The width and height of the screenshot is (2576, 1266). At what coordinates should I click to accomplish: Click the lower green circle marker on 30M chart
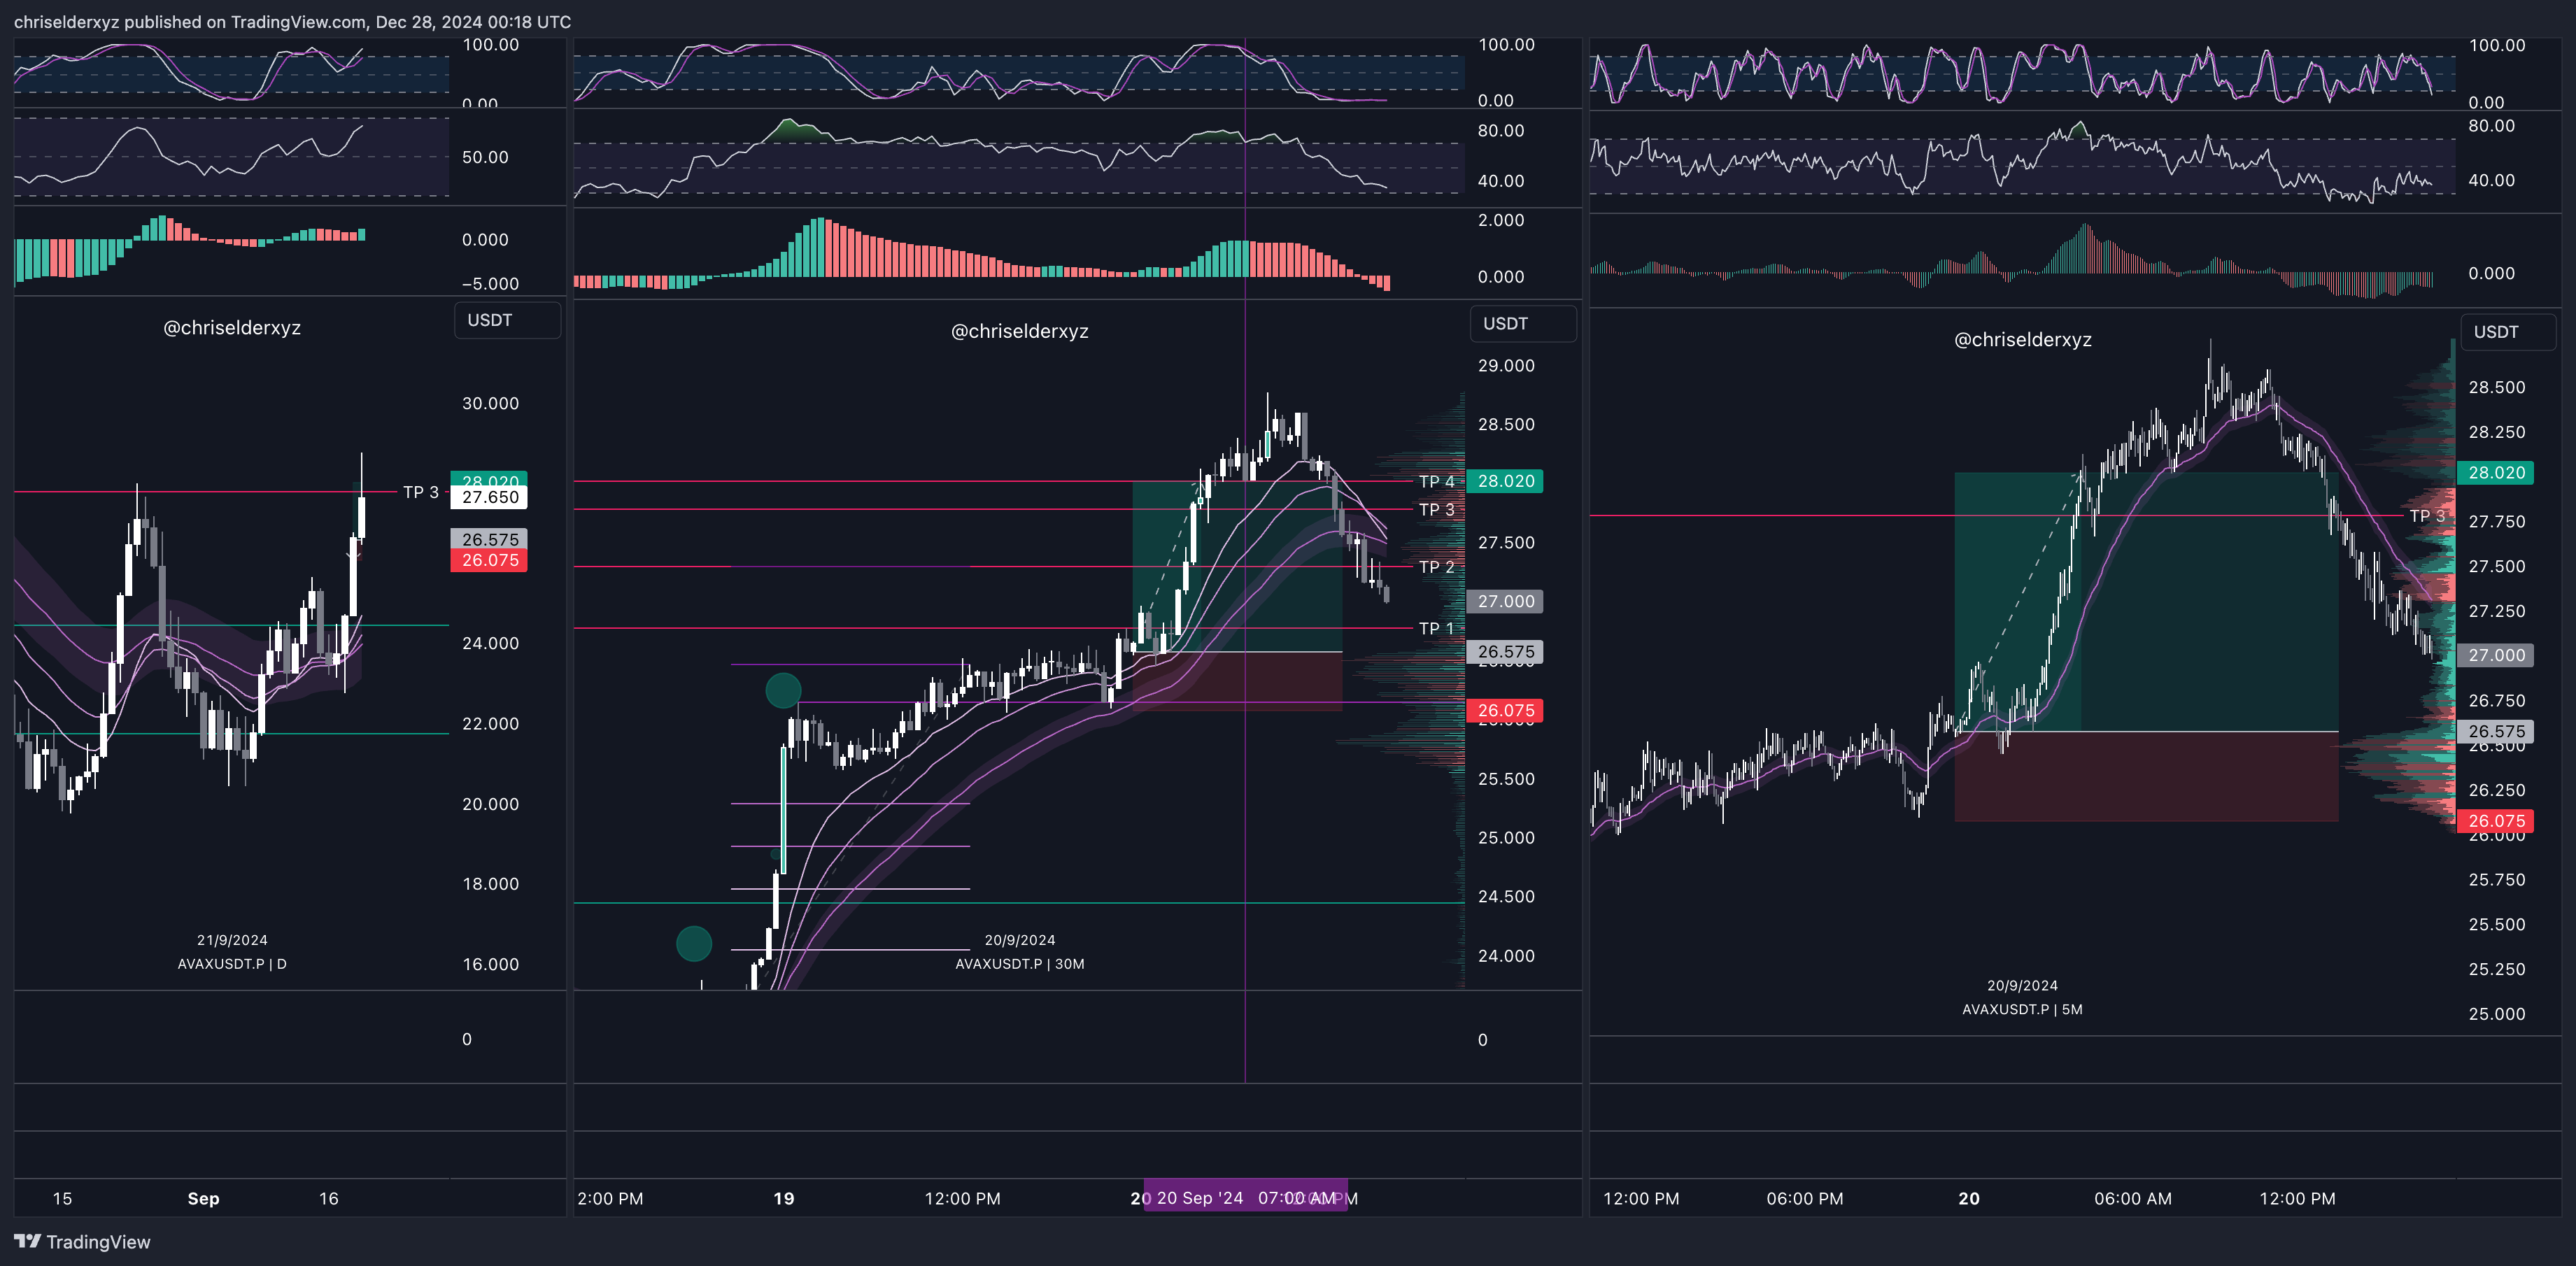(x=694, y=943)
